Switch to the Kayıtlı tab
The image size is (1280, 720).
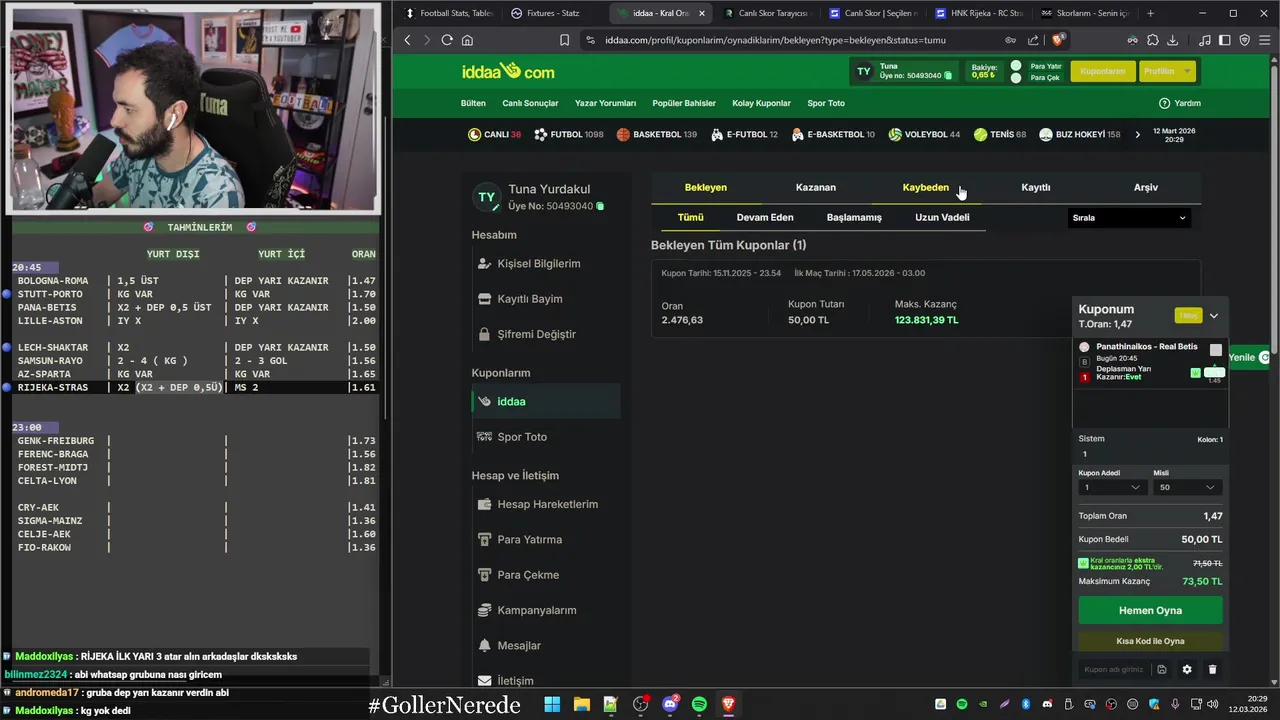1036,187
